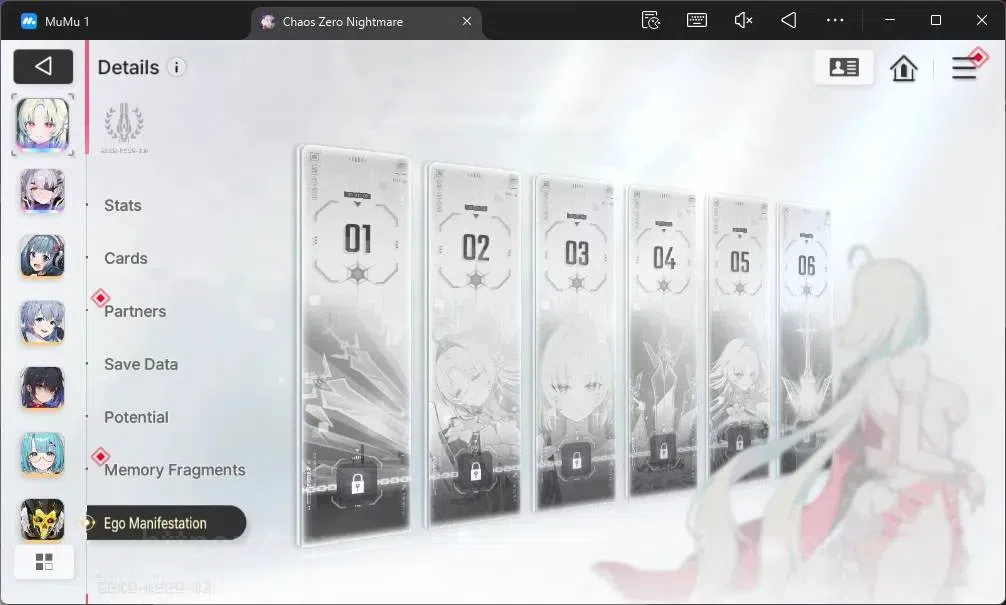Toggle the MuMu mute volume icon
This screenshot has height=605, width=1006.
coord(743,21)
